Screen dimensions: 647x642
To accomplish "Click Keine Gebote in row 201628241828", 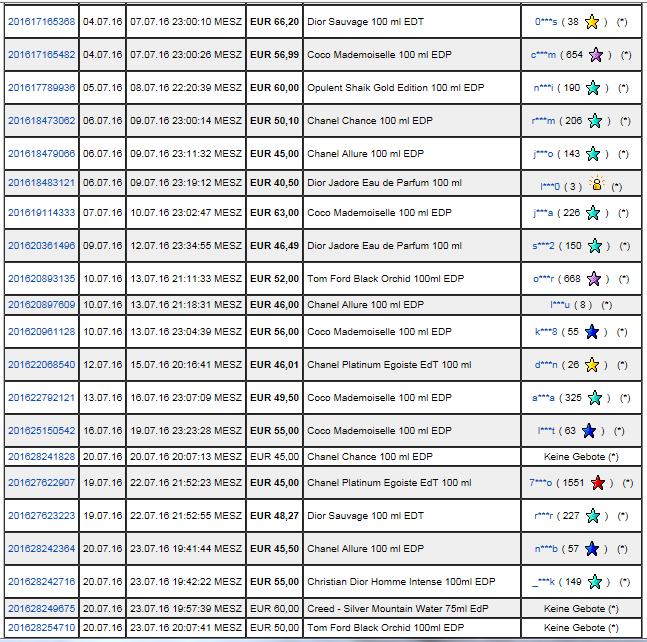I will 574,456.
